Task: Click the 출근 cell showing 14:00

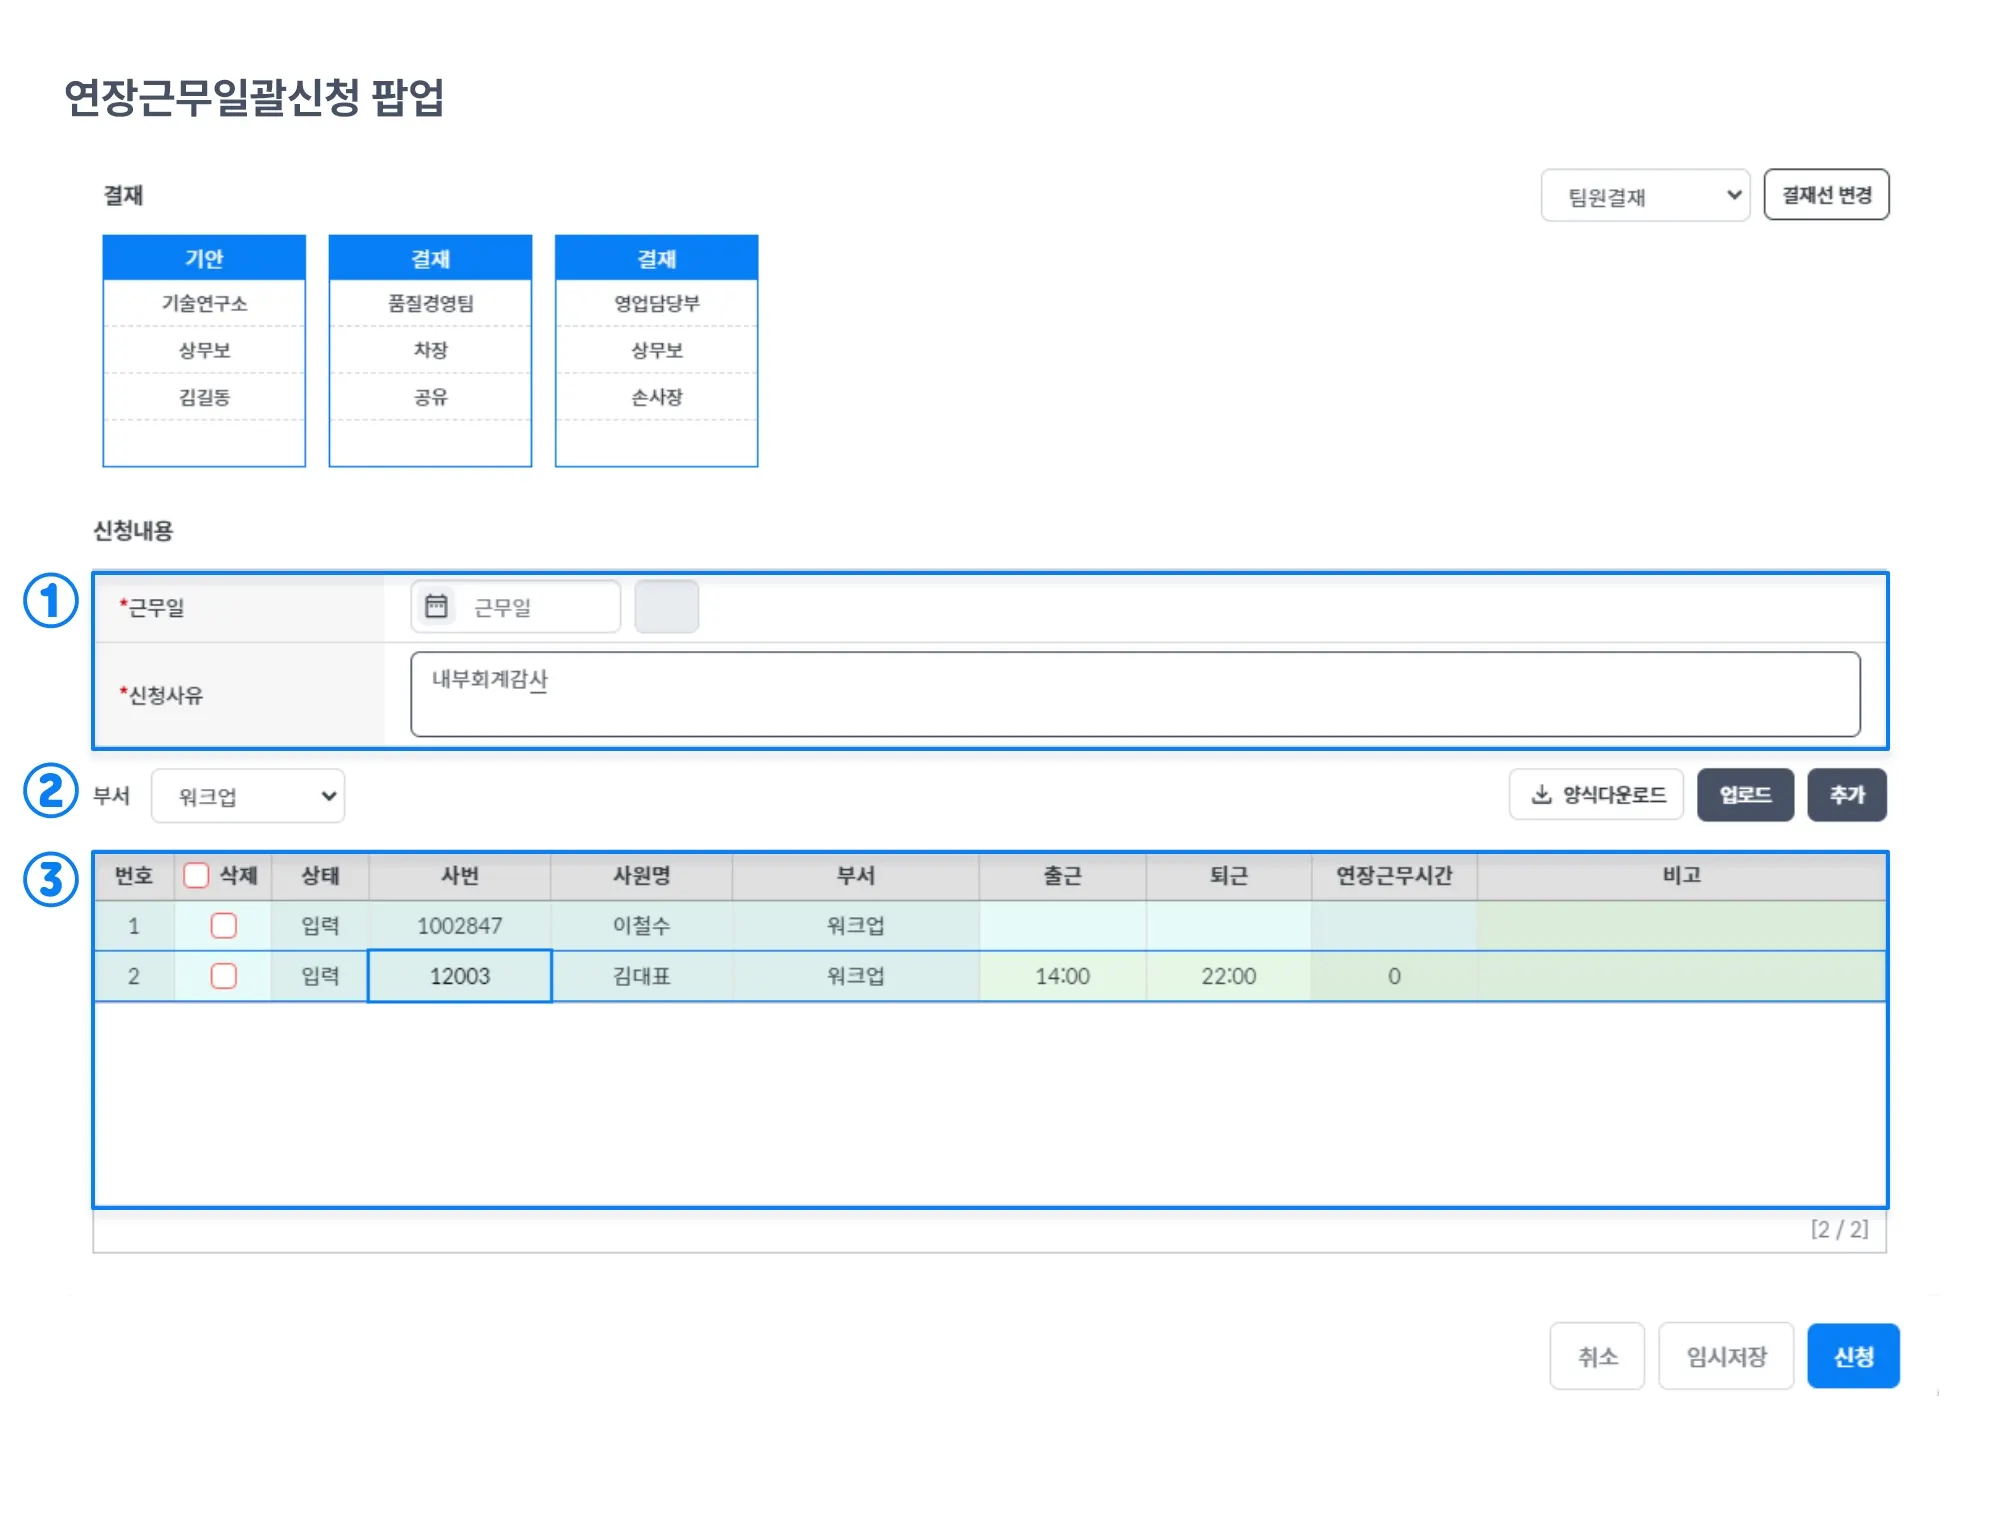Action: tap(1062, 976)
